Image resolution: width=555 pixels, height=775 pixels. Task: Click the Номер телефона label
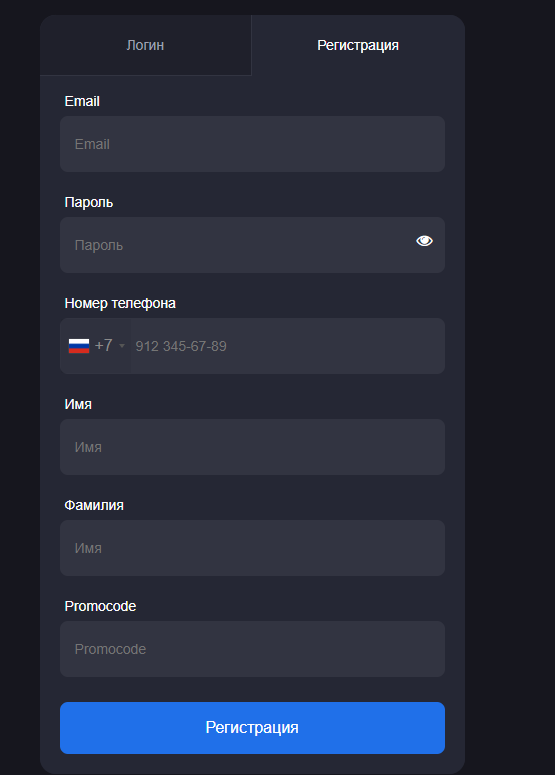tap(120, 303)
